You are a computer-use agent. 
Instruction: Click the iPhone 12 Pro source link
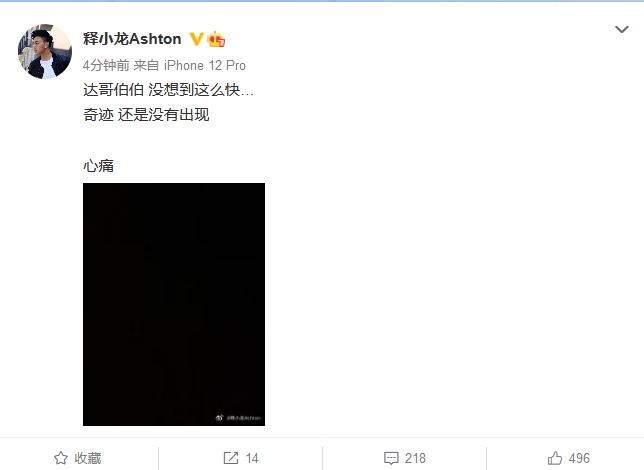point(205,65)
